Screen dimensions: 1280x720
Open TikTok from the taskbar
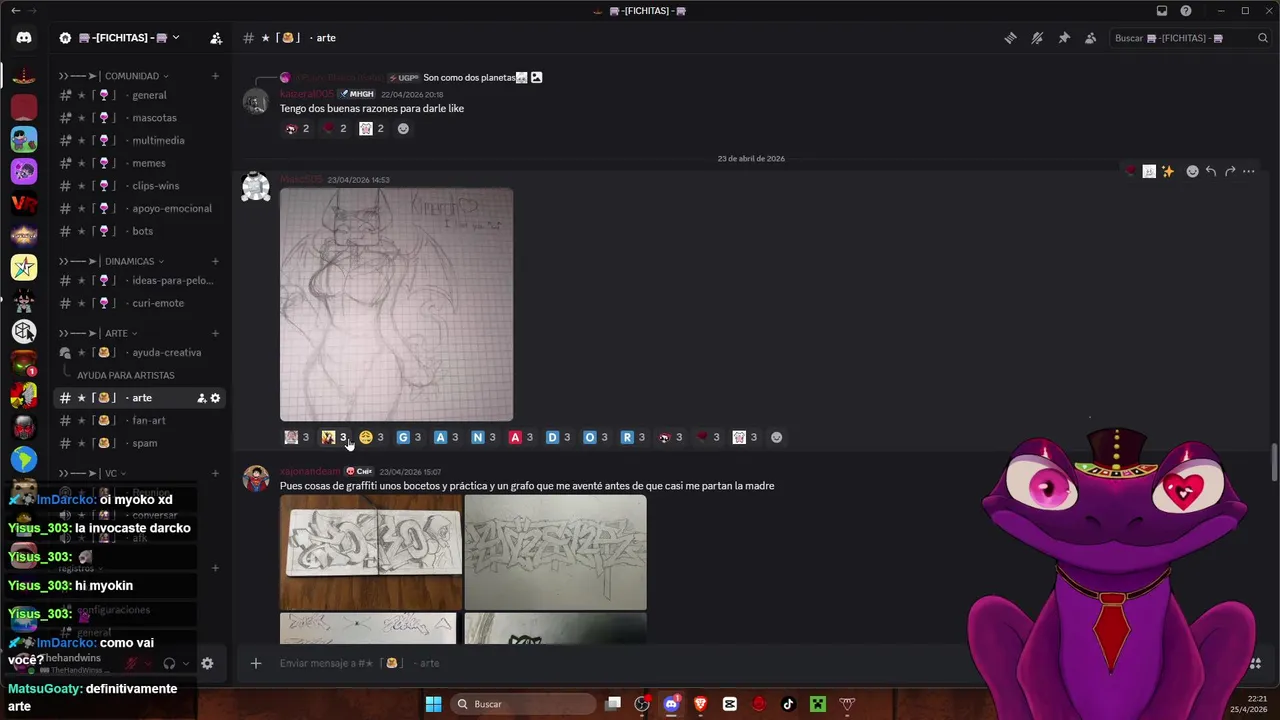pos(788,704)
